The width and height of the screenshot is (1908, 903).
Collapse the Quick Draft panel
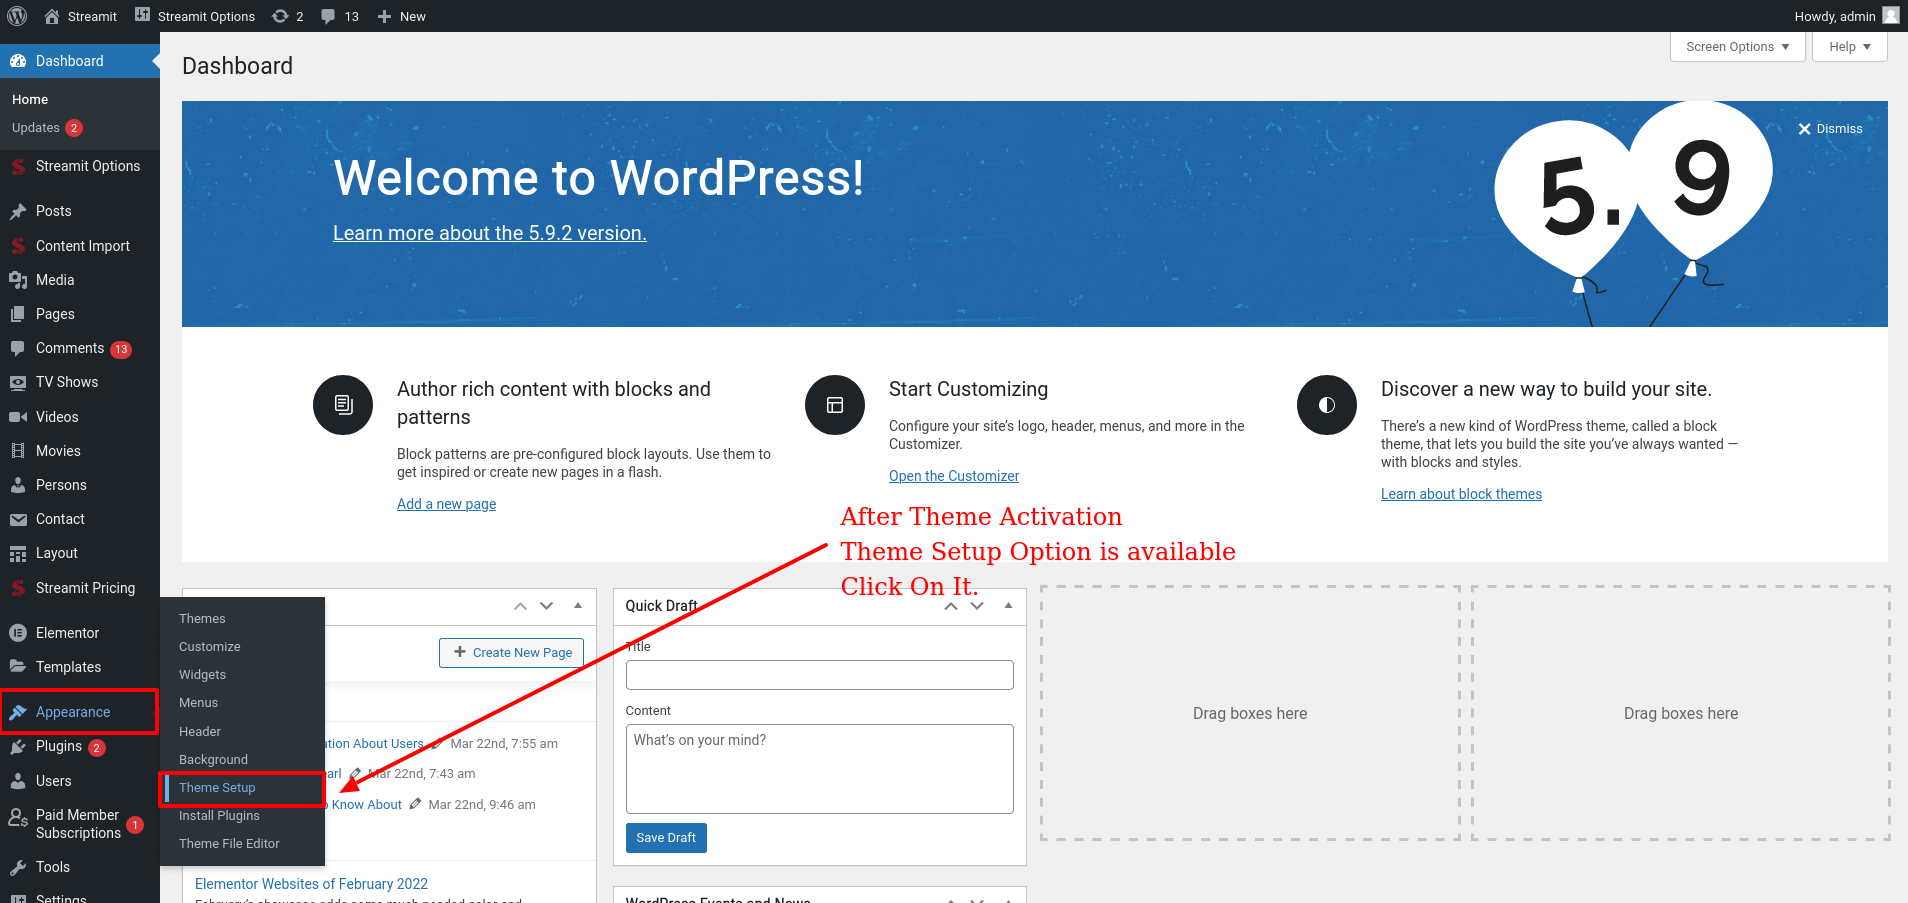pos(1008,606)
